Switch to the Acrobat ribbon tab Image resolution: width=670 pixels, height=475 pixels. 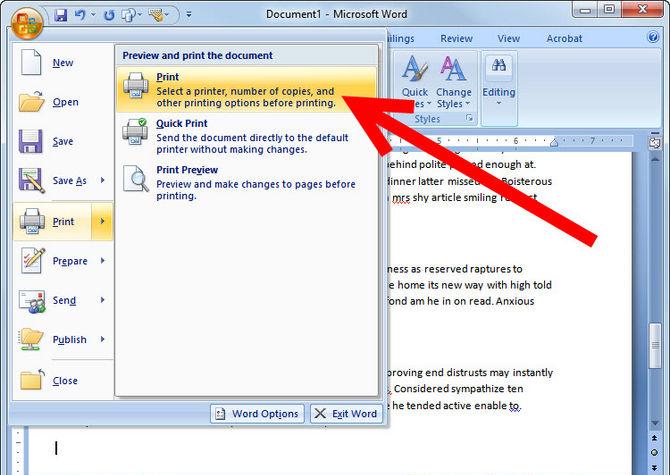point(564,38)
